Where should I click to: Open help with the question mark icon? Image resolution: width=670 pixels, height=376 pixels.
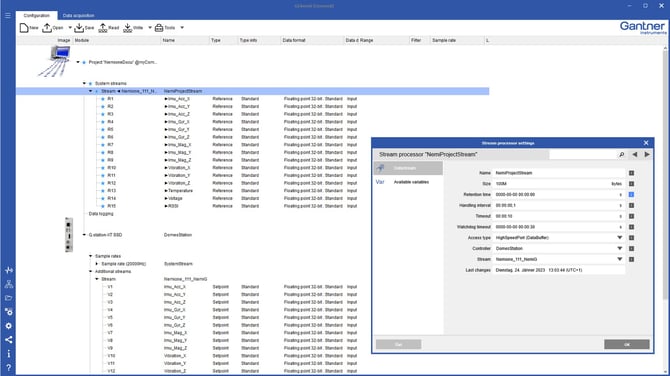(9, 367)
